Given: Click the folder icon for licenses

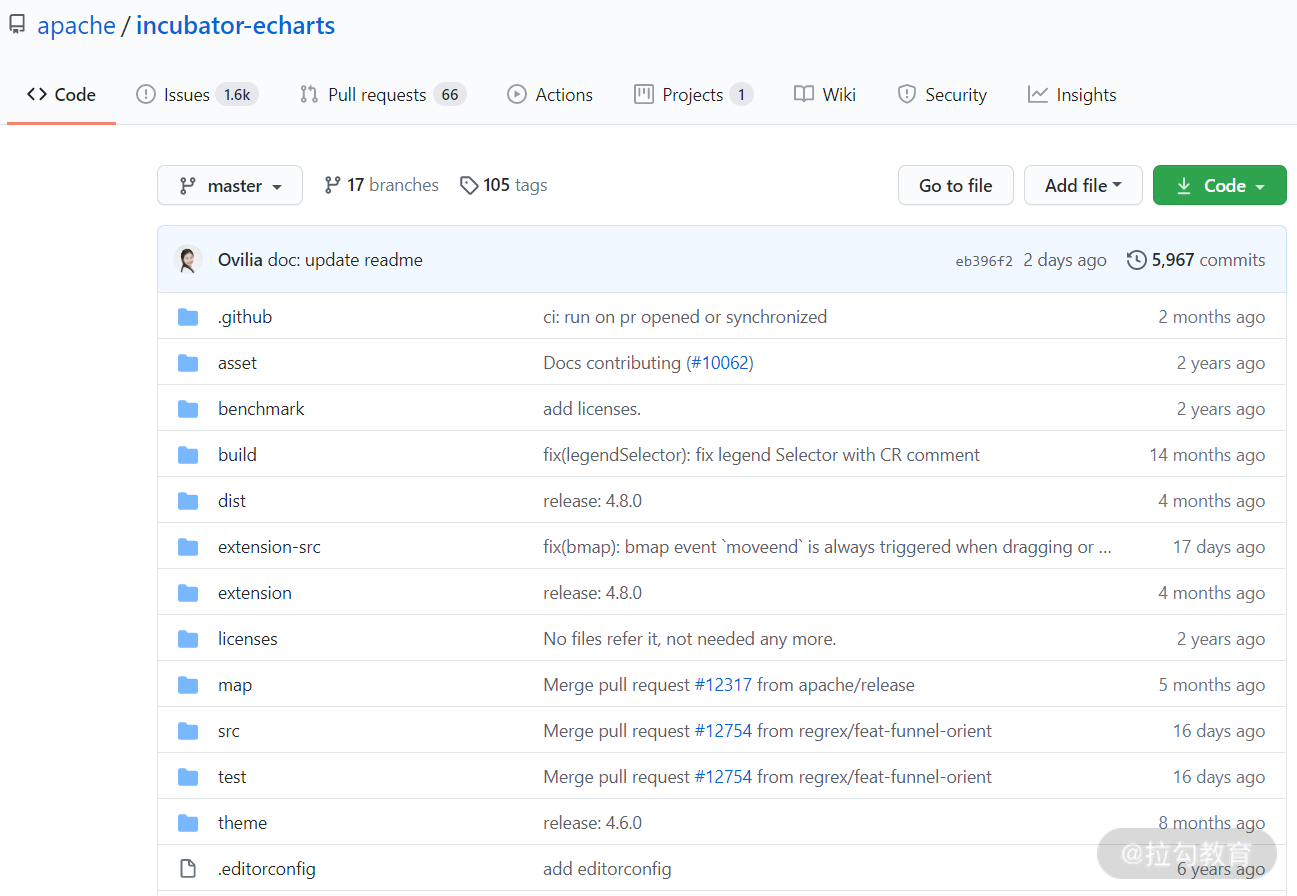Looking at the screenshot, I should click(x=188, y=639).
